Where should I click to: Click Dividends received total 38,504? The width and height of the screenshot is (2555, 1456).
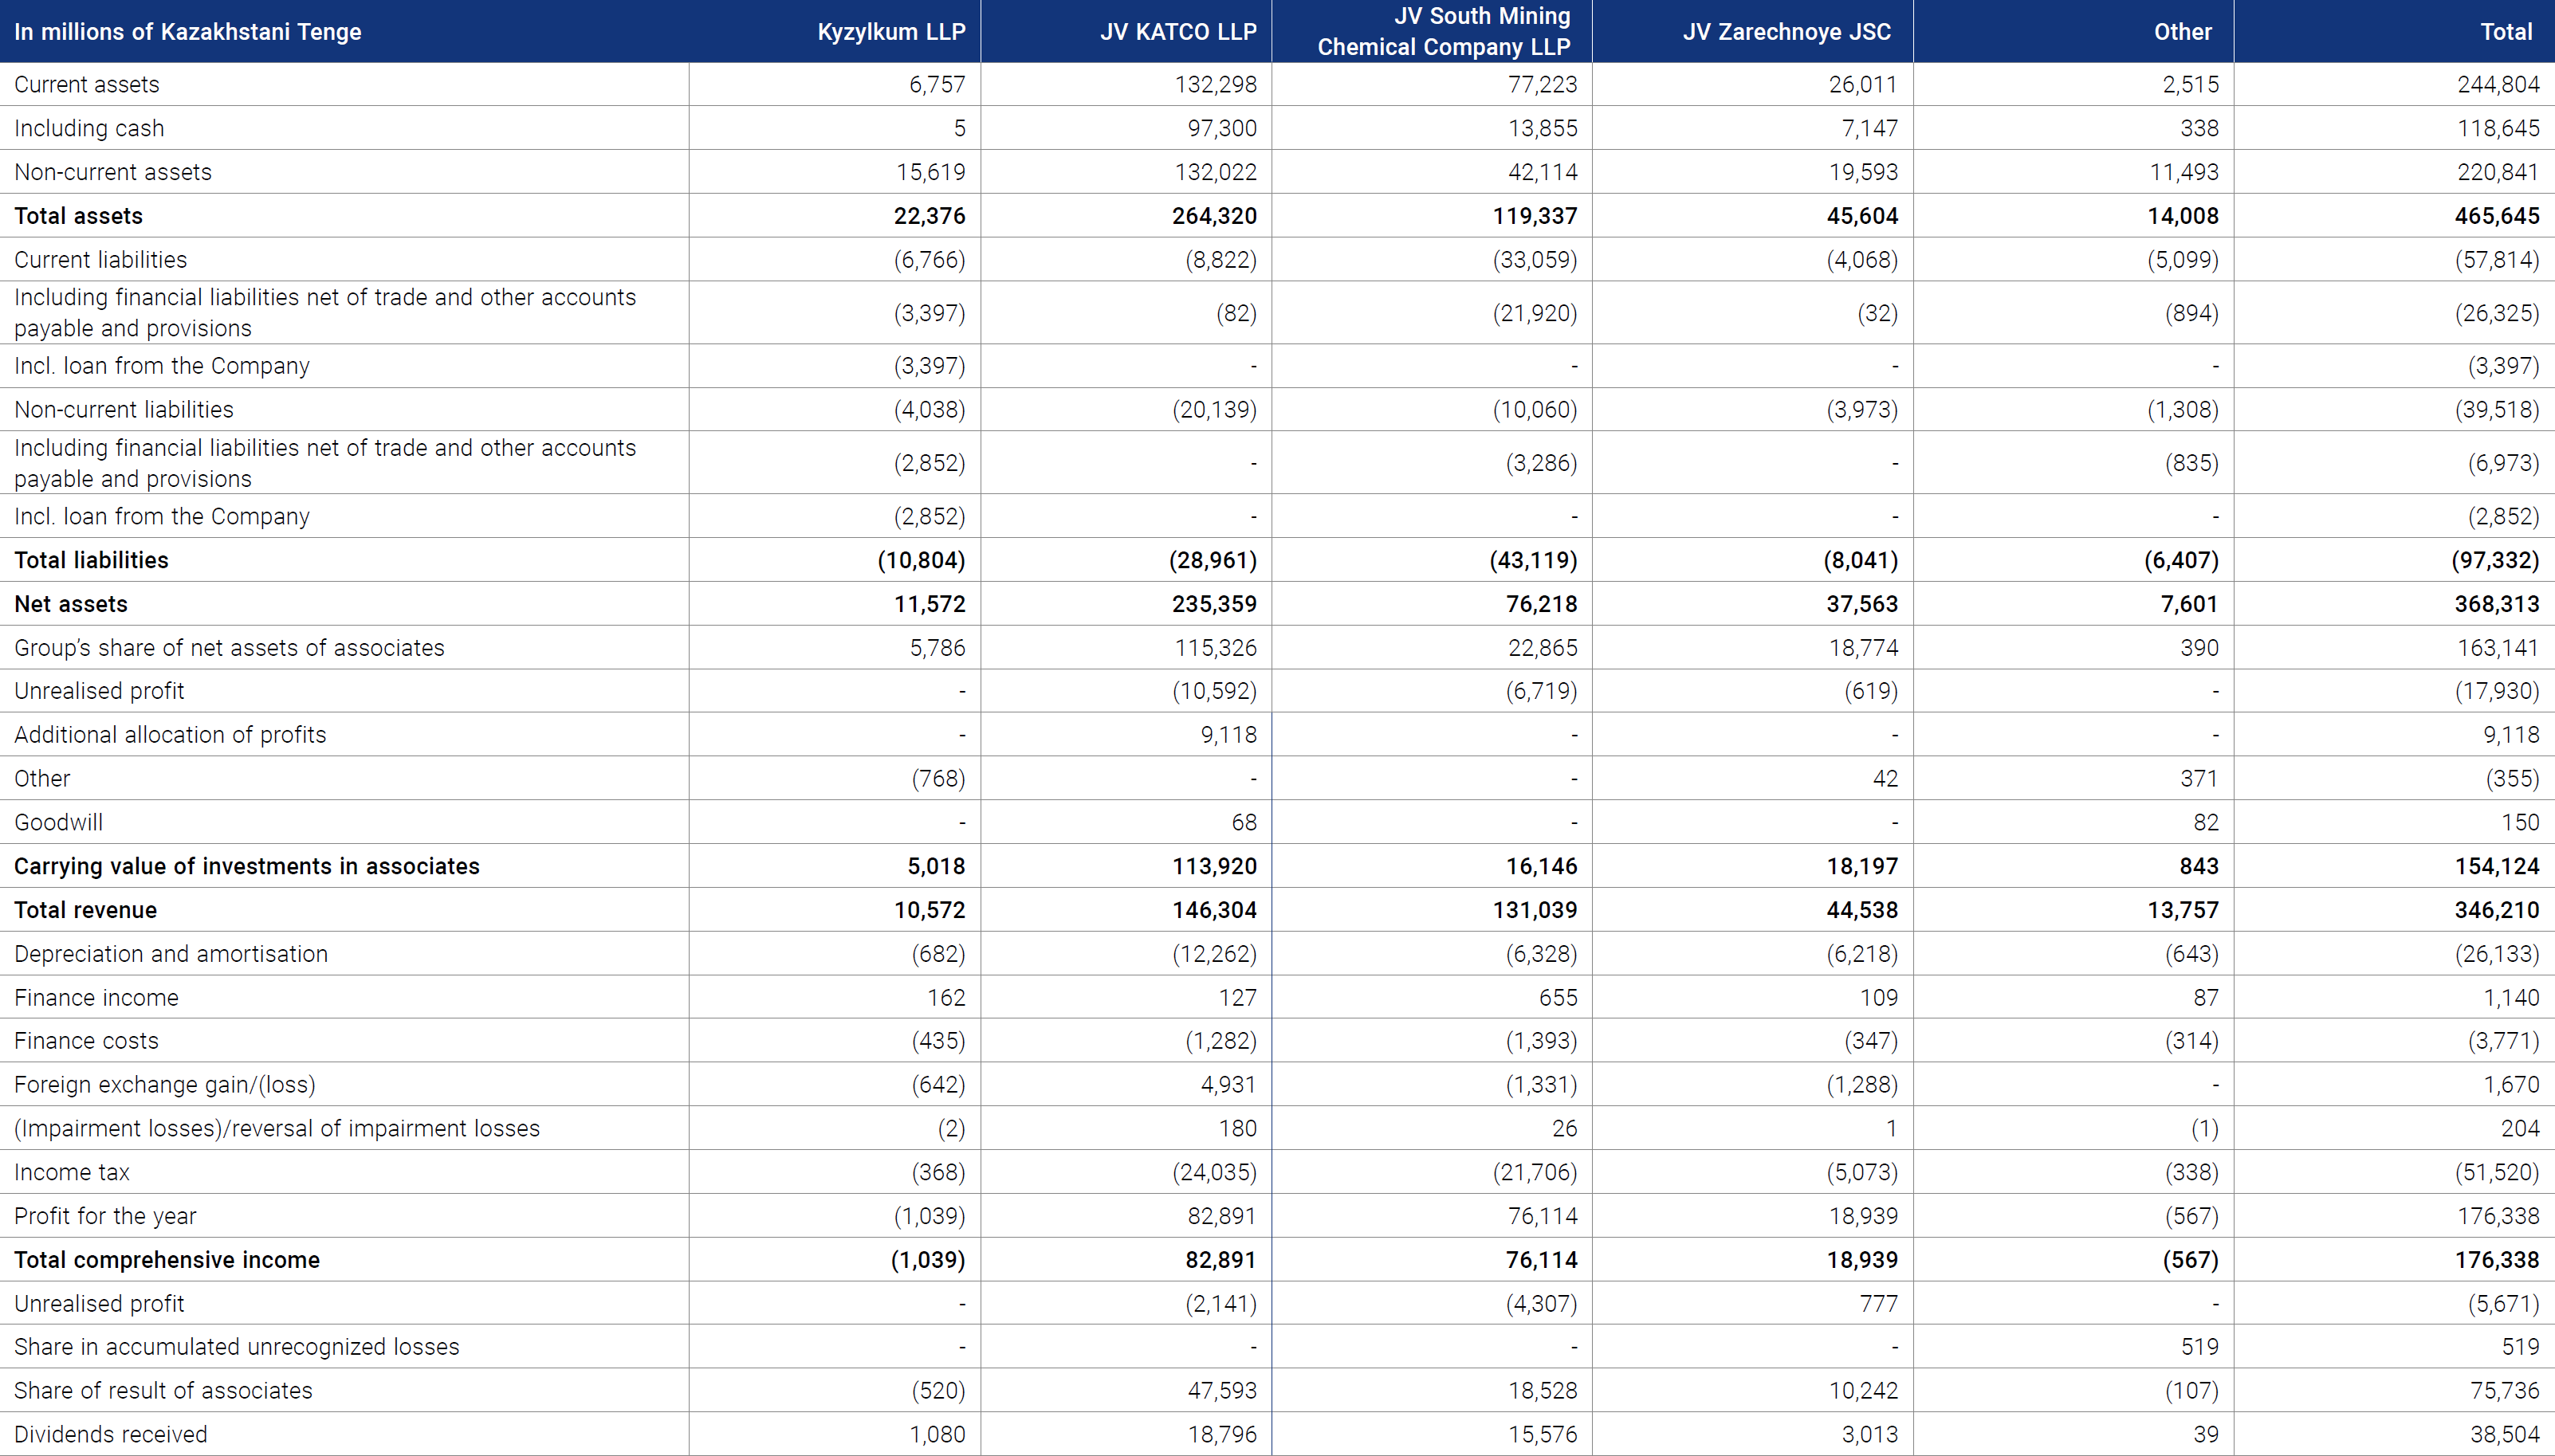[x=2504, y=1435]
